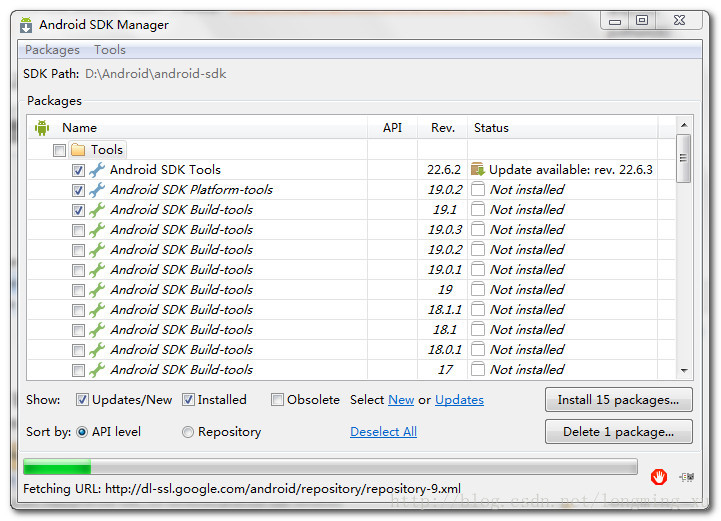The width and height of the screenshot is (721, 521).
Task: Click wrench icon of Build-tools rev. 19.0.1
Action: [x=97, y=269]
